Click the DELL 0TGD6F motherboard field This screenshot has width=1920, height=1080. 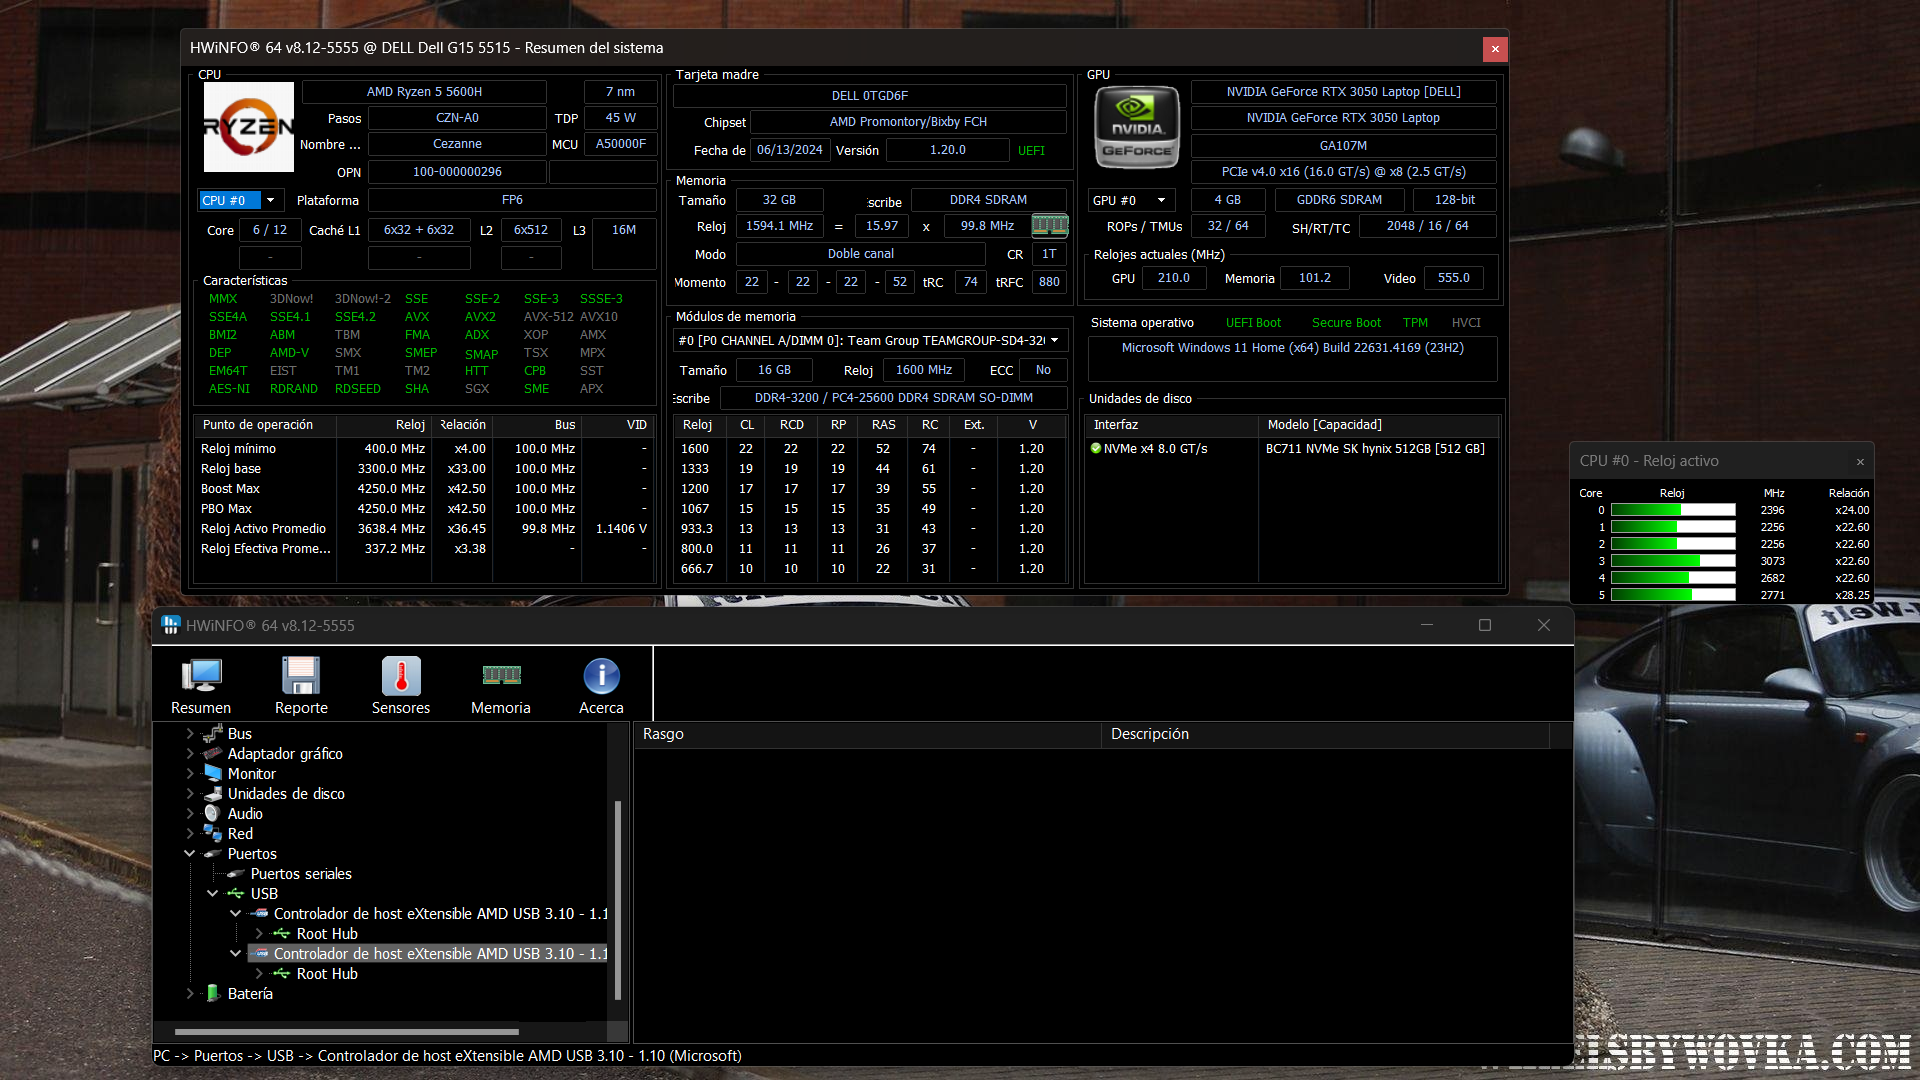pos(869,96)
